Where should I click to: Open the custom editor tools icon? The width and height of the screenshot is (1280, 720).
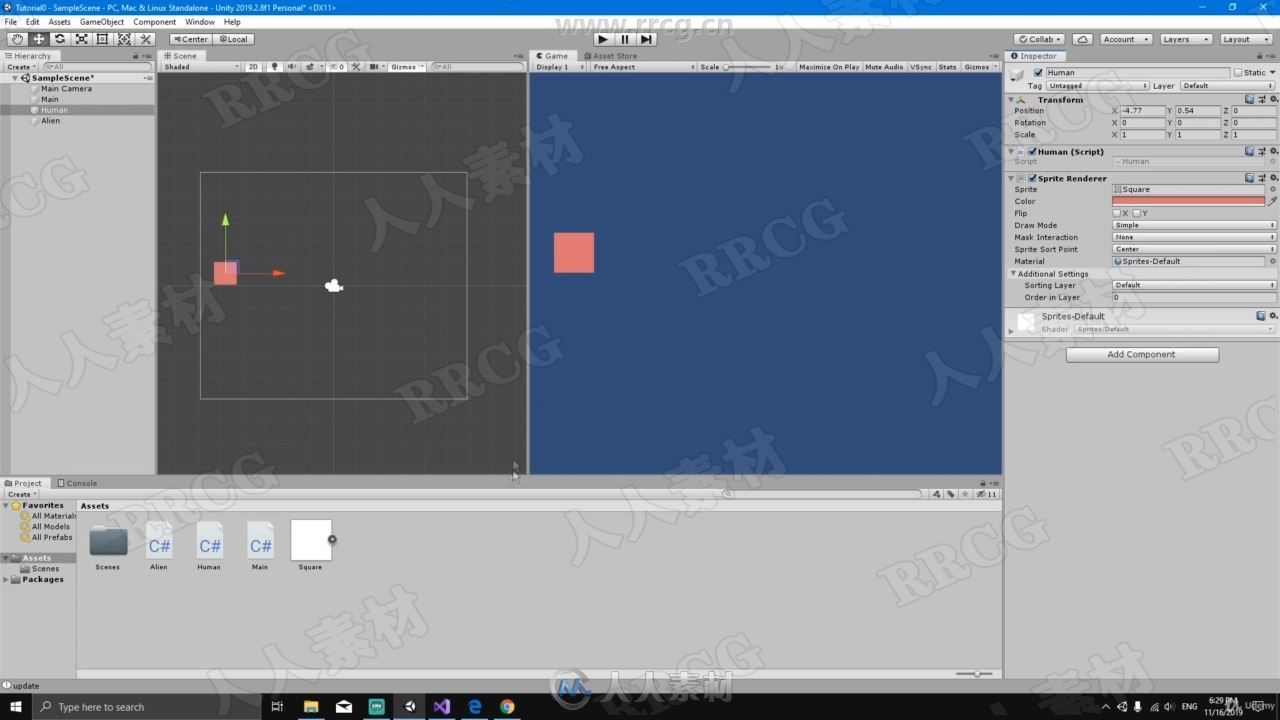pos(146,39)
